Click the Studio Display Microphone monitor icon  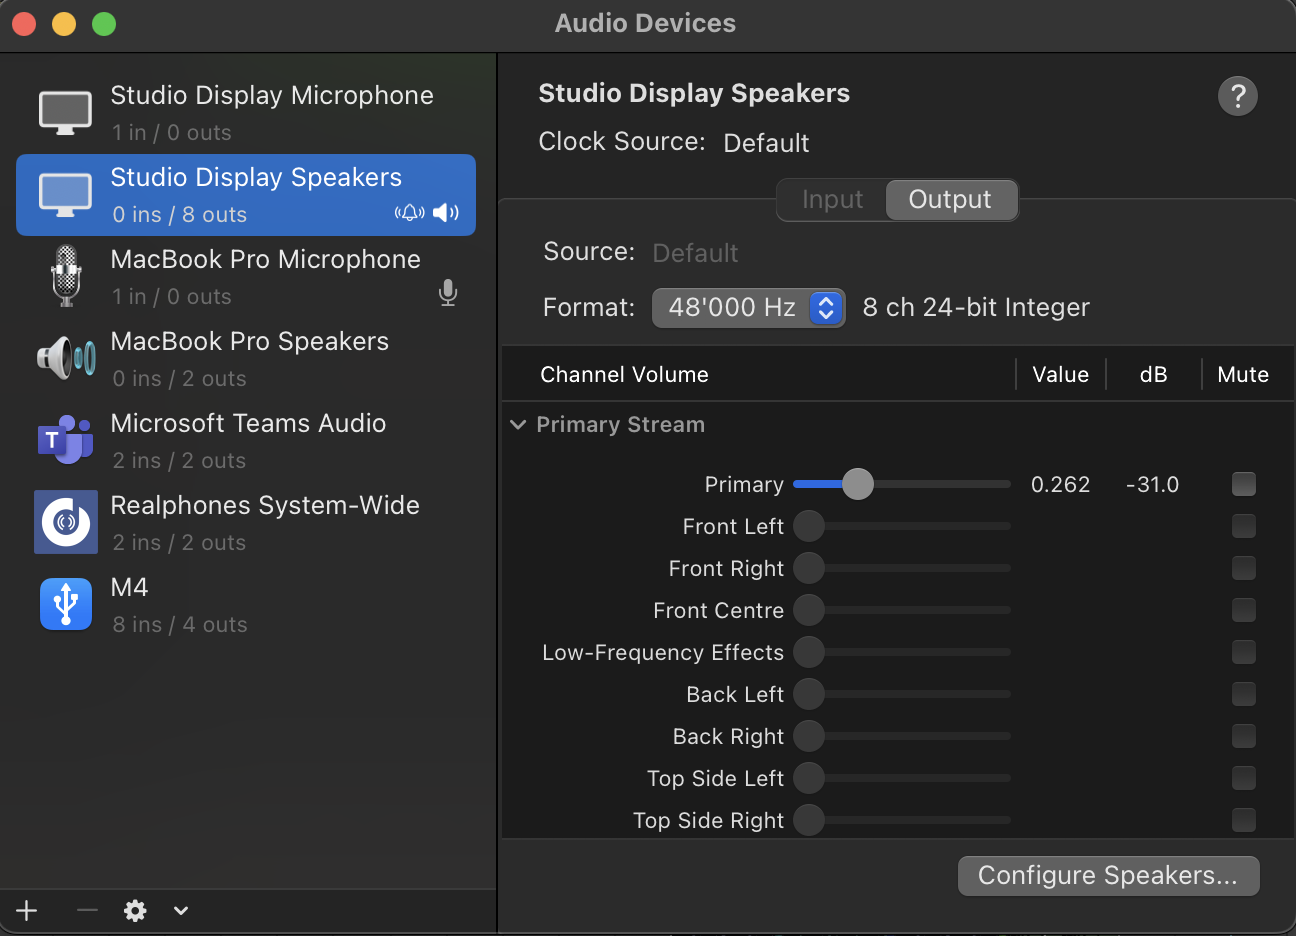pyautogui.click(x=65, y=113)
